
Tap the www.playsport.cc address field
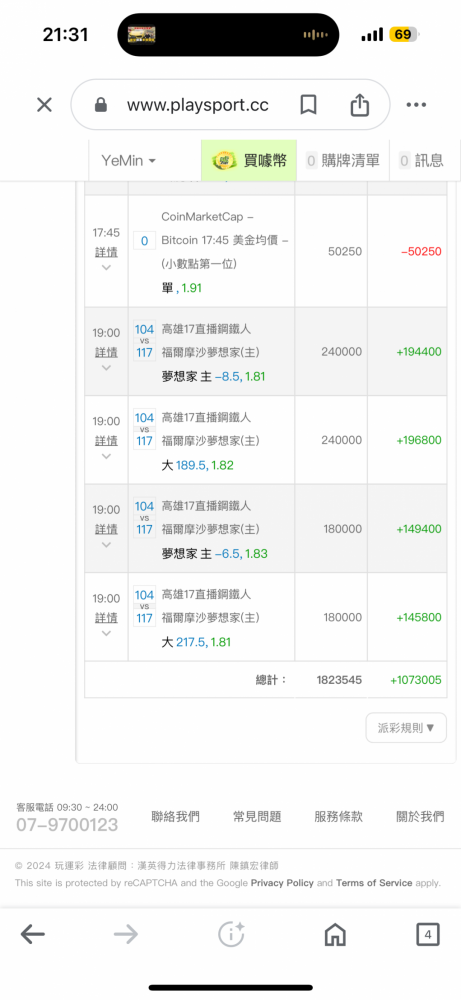tap(198, 105)
